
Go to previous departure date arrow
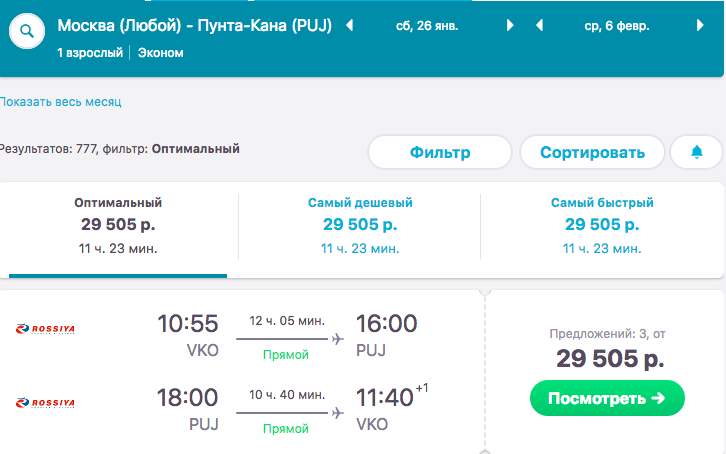point(350,25)
